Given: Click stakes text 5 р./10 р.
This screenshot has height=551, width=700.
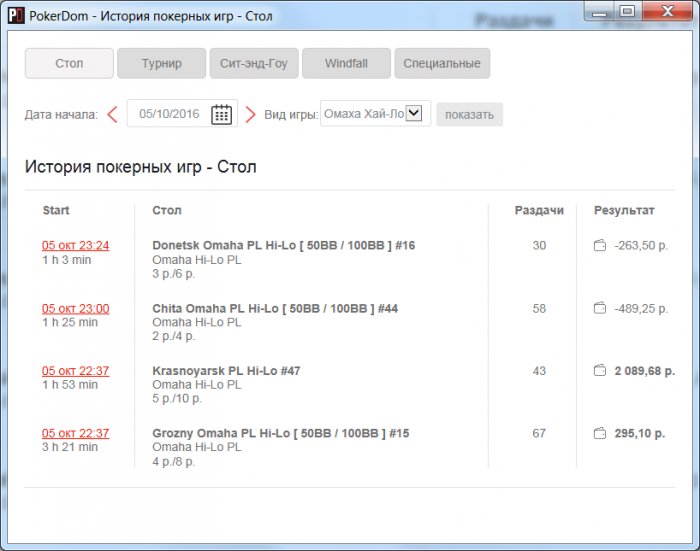Looking at the screenshot, I should click(177, 398).
